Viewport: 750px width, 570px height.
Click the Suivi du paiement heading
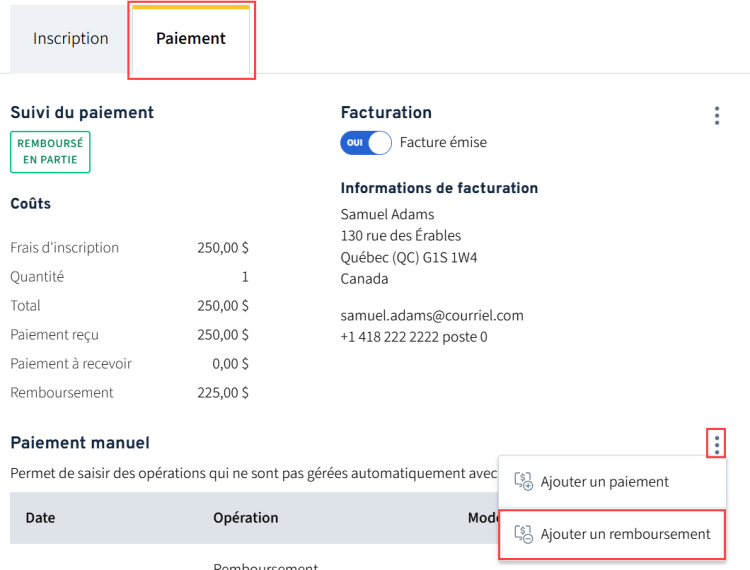click(x=82, y=113)
